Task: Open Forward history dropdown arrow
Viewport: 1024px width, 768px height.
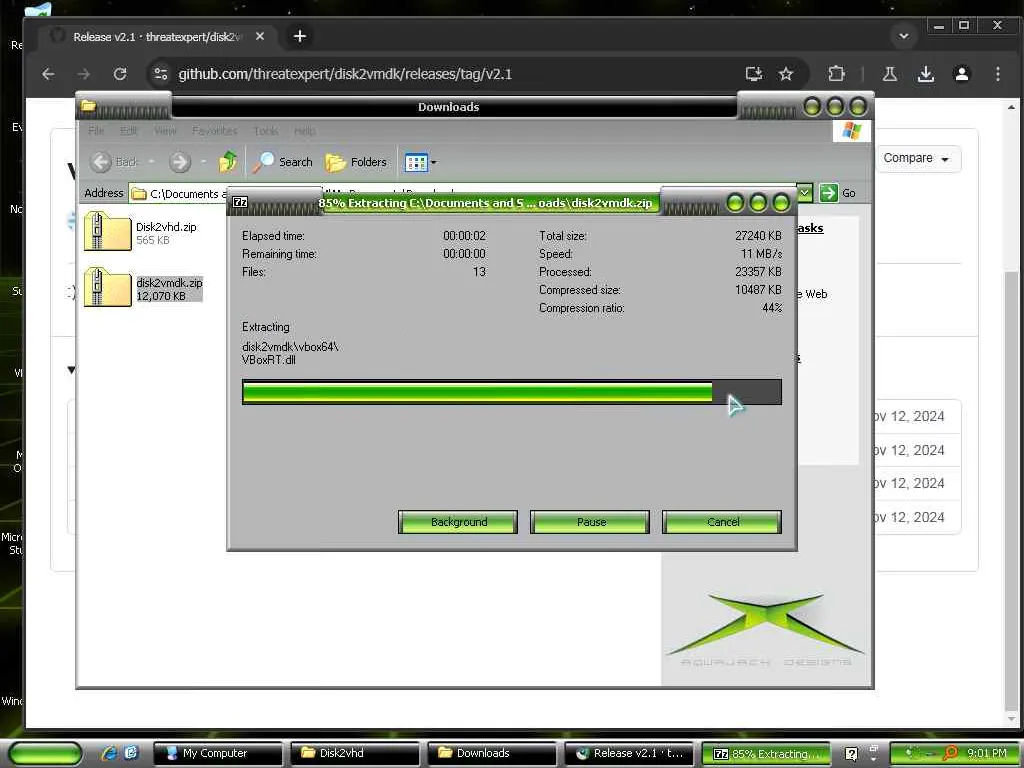Action: (x=203, y=162)
